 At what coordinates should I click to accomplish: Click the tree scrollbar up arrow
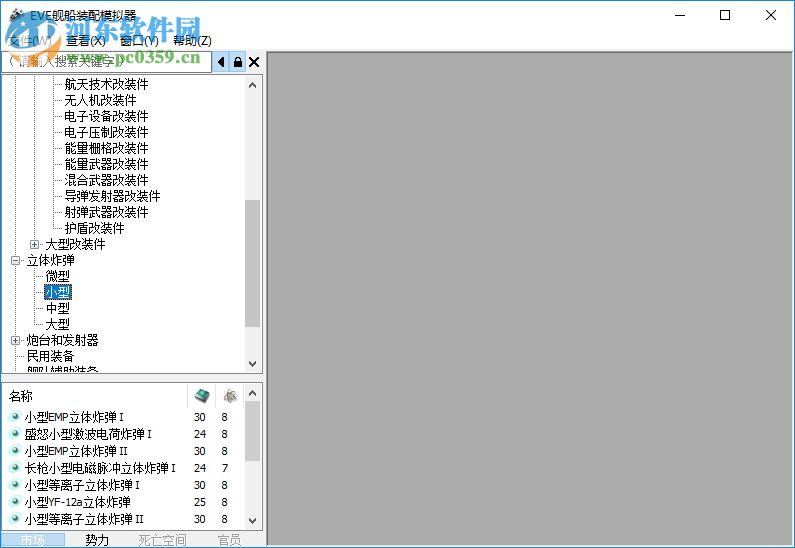click(252, 85)
